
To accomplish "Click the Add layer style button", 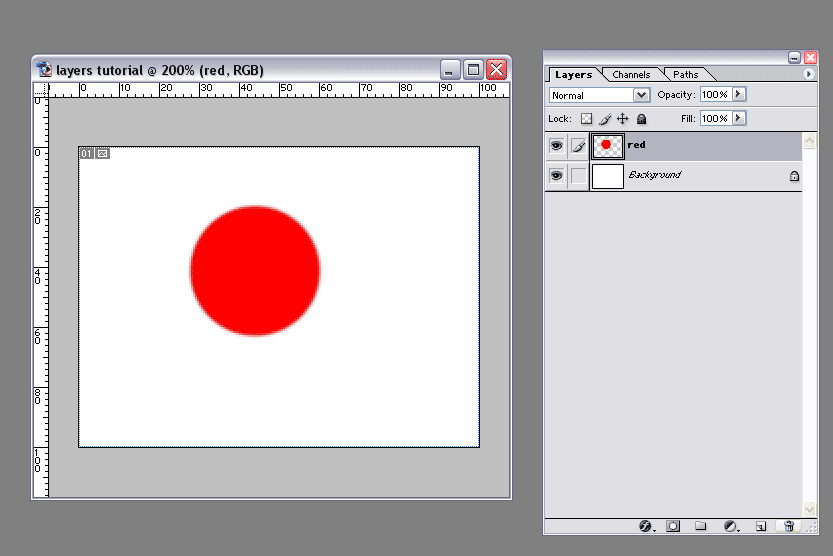I will point(645,525).
